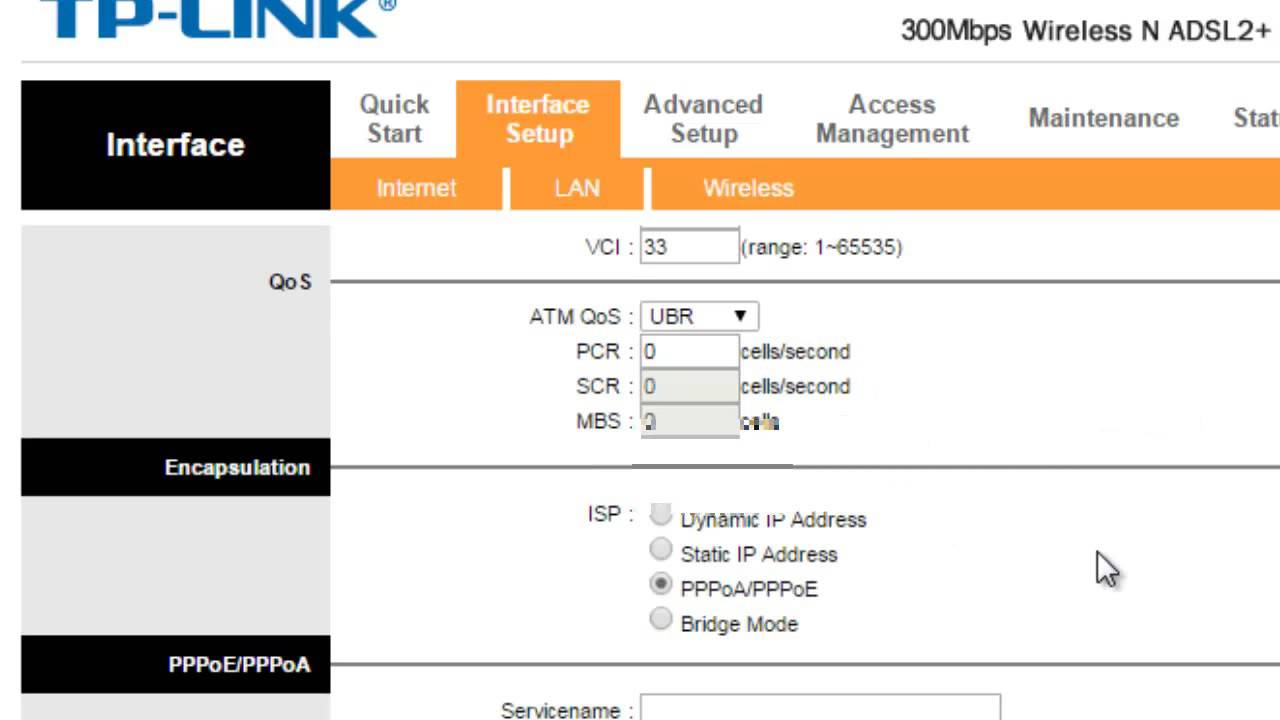
Task: Click the TP-LINK logo
Action: click(217, 18)
